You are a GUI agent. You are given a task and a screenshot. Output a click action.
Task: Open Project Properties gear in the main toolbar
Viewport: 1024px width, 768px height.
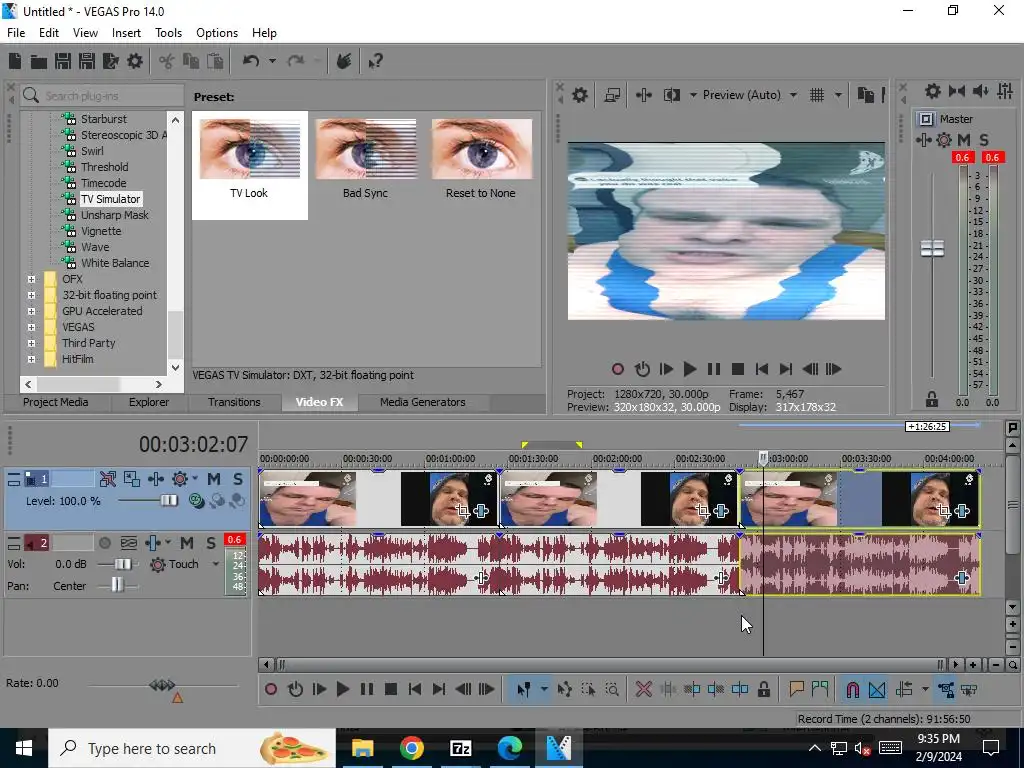coord(135,61)
